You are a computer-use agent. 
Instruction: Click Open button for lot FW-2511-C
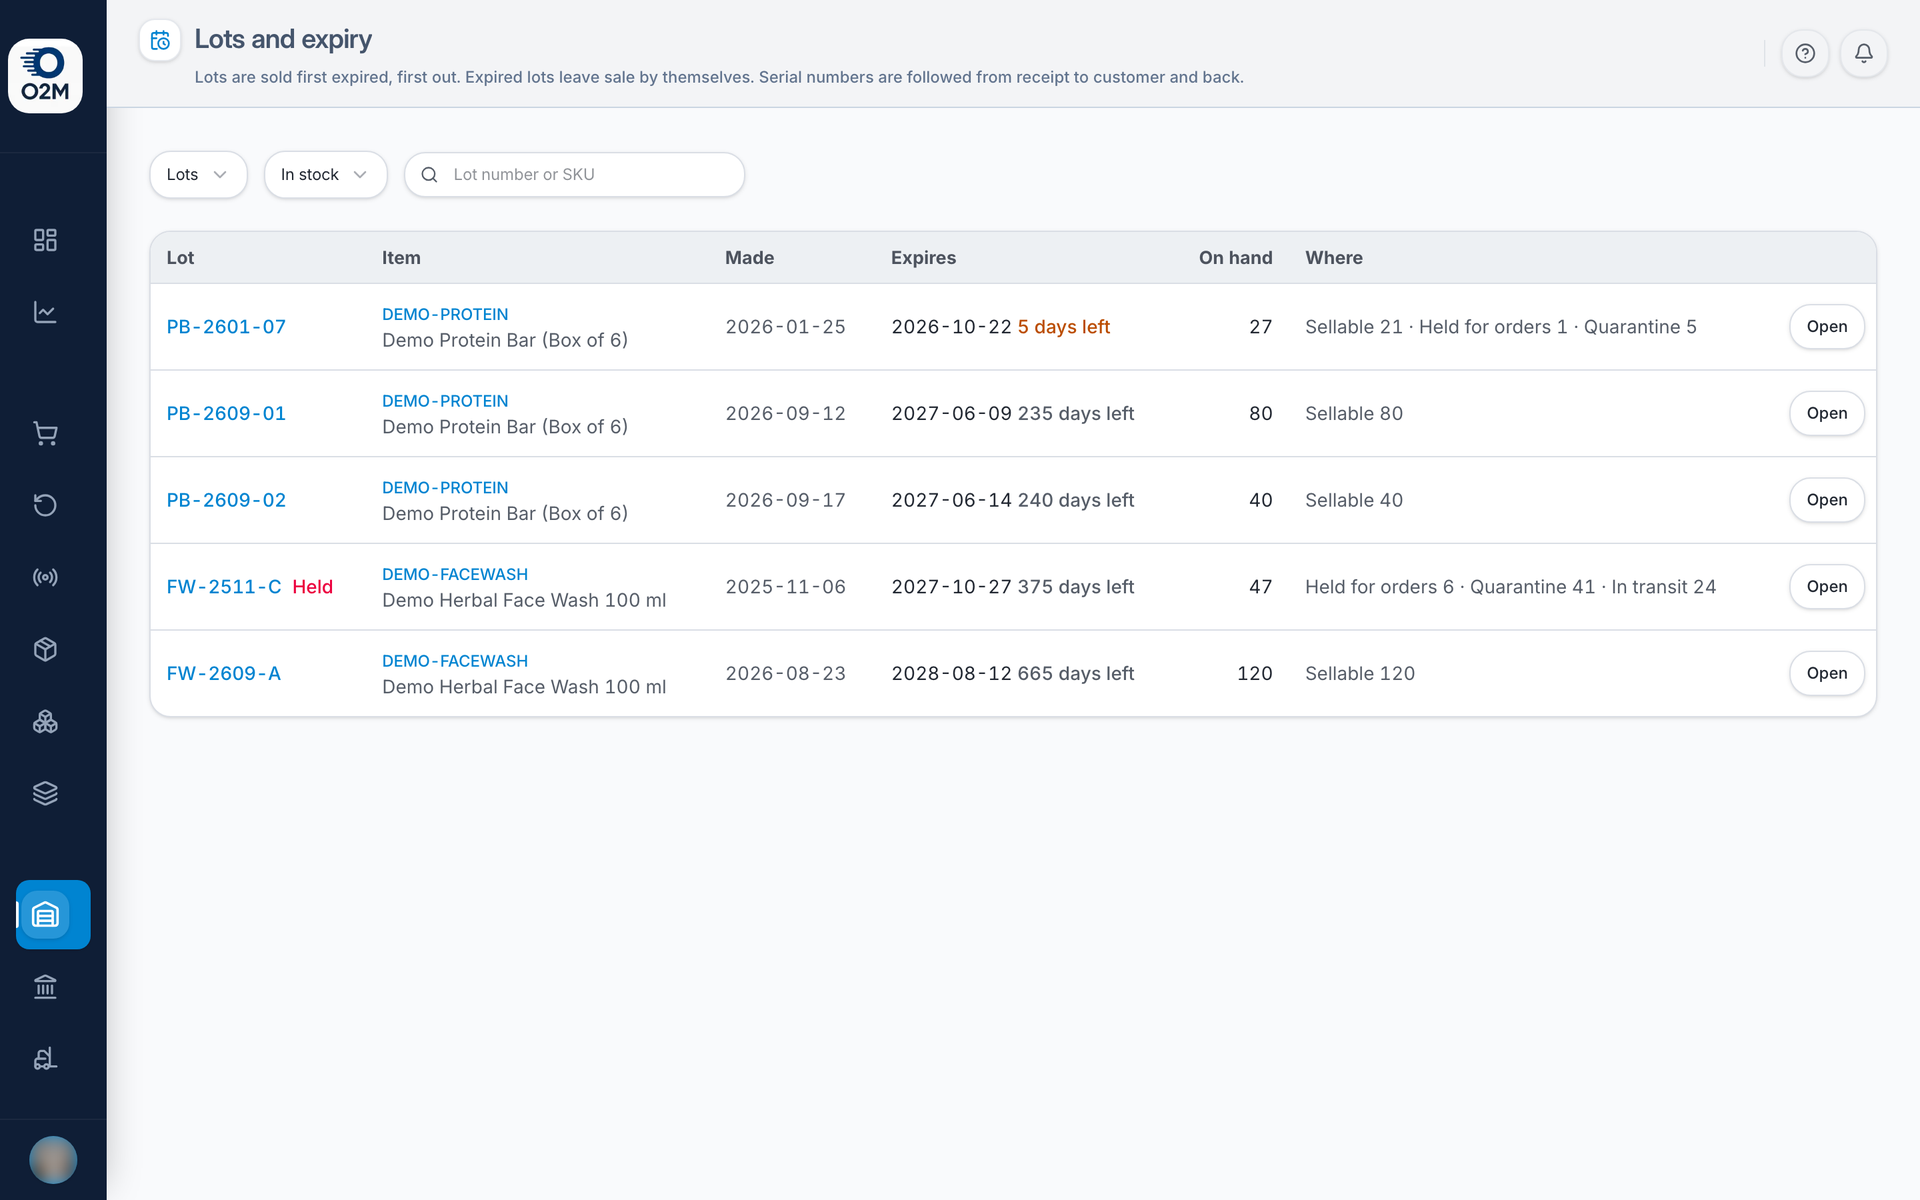click(1826, 587)
